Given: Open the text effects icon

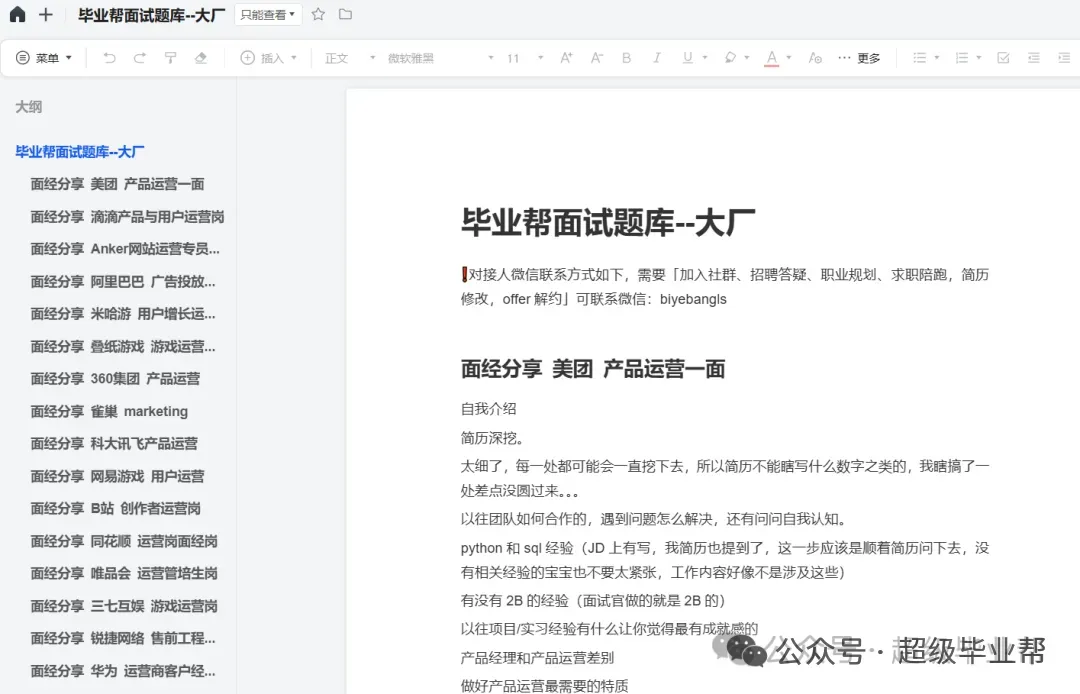Looking at the screenshot, I should [x=815, y=58].
